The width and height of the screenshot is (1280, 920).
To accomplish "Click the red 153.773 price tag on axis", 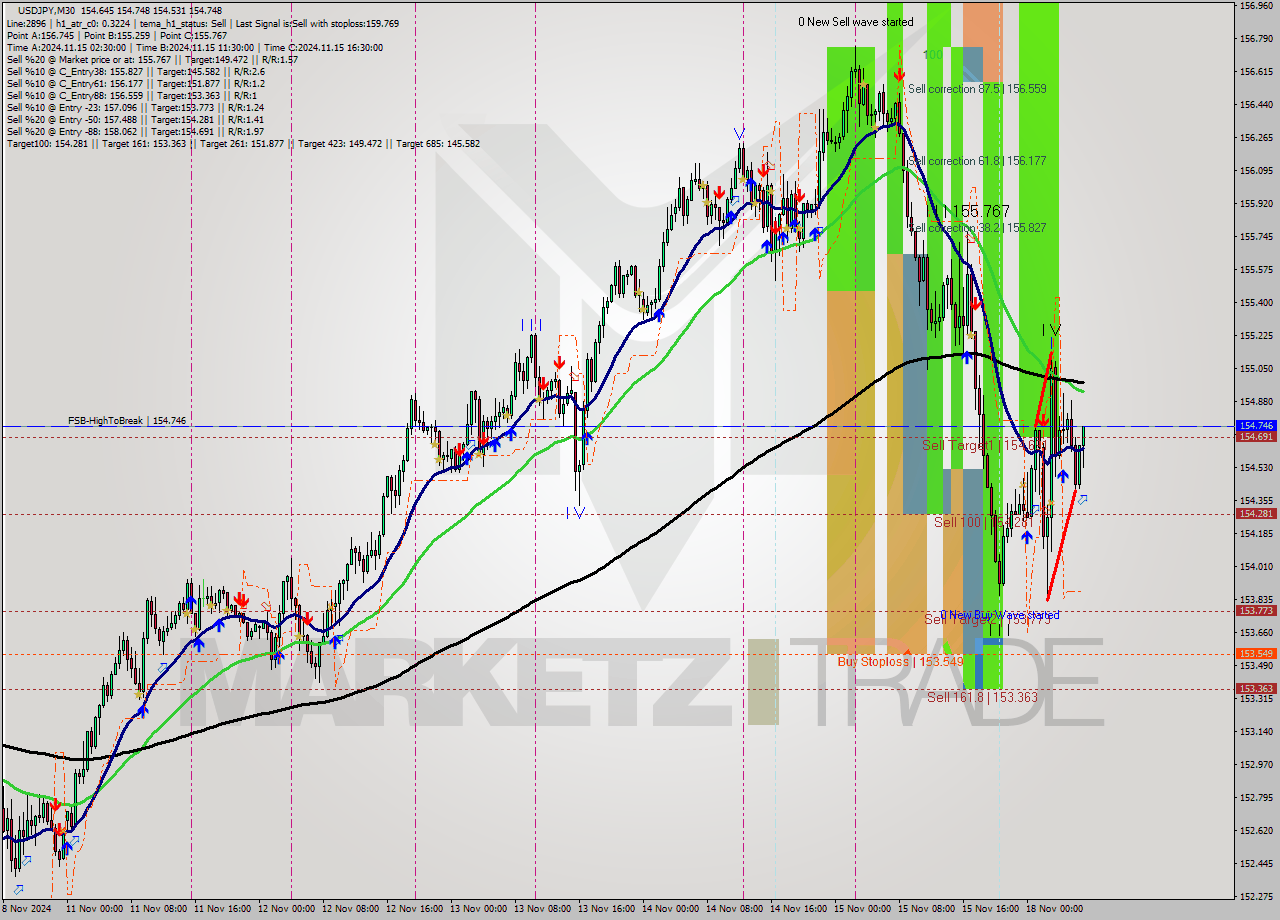I will tap(1256, 611).
